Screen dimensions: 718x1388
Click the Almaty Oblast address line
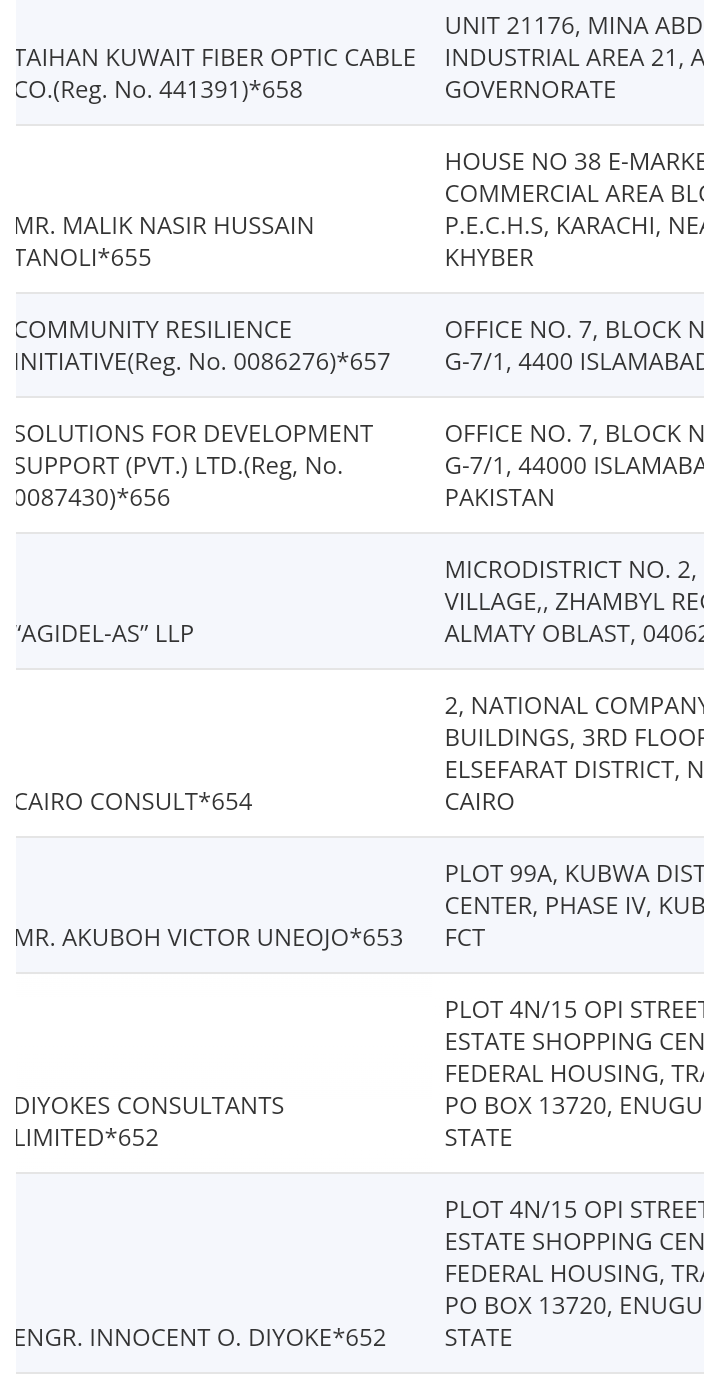[574, 633]
